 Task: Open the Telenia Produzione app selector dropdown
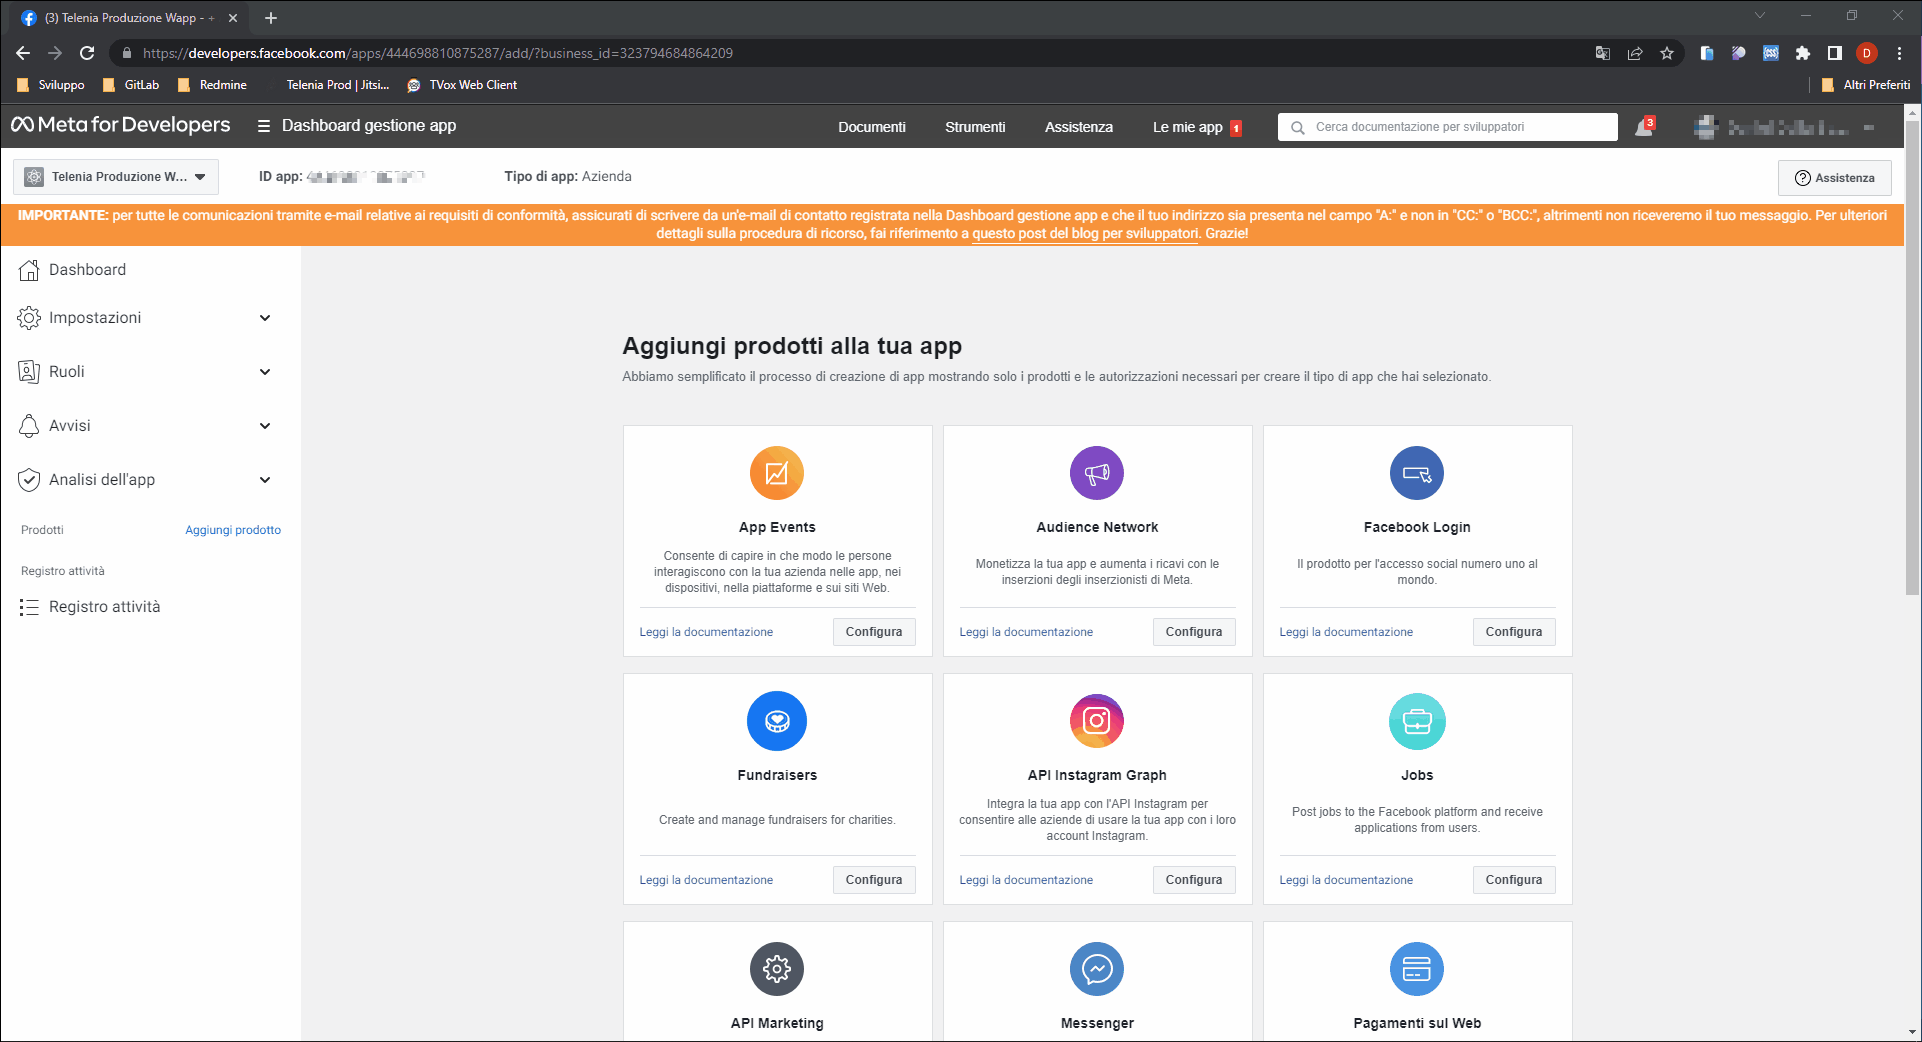[116, 177]
